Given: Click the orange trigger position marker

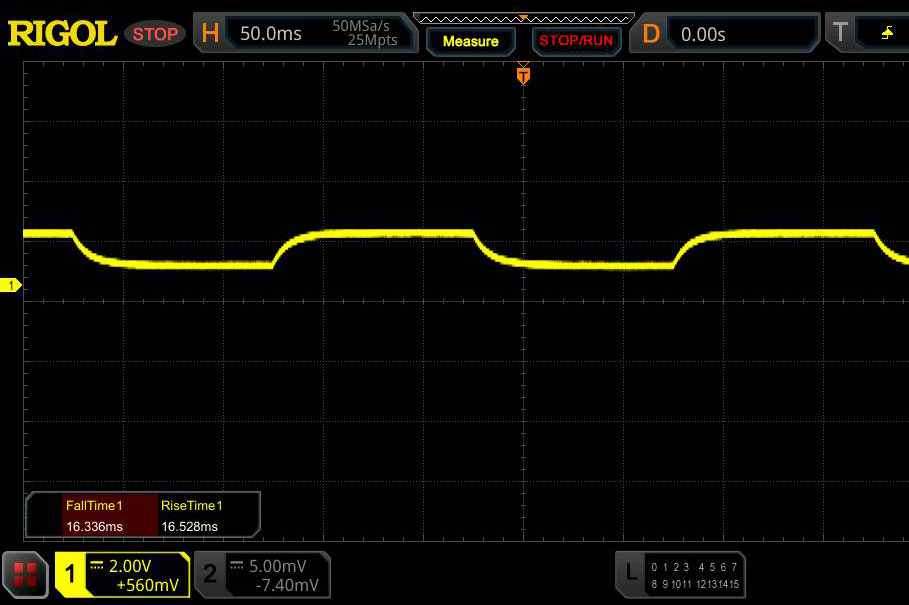Looking at the screenshot, I should tap(523, 75).
